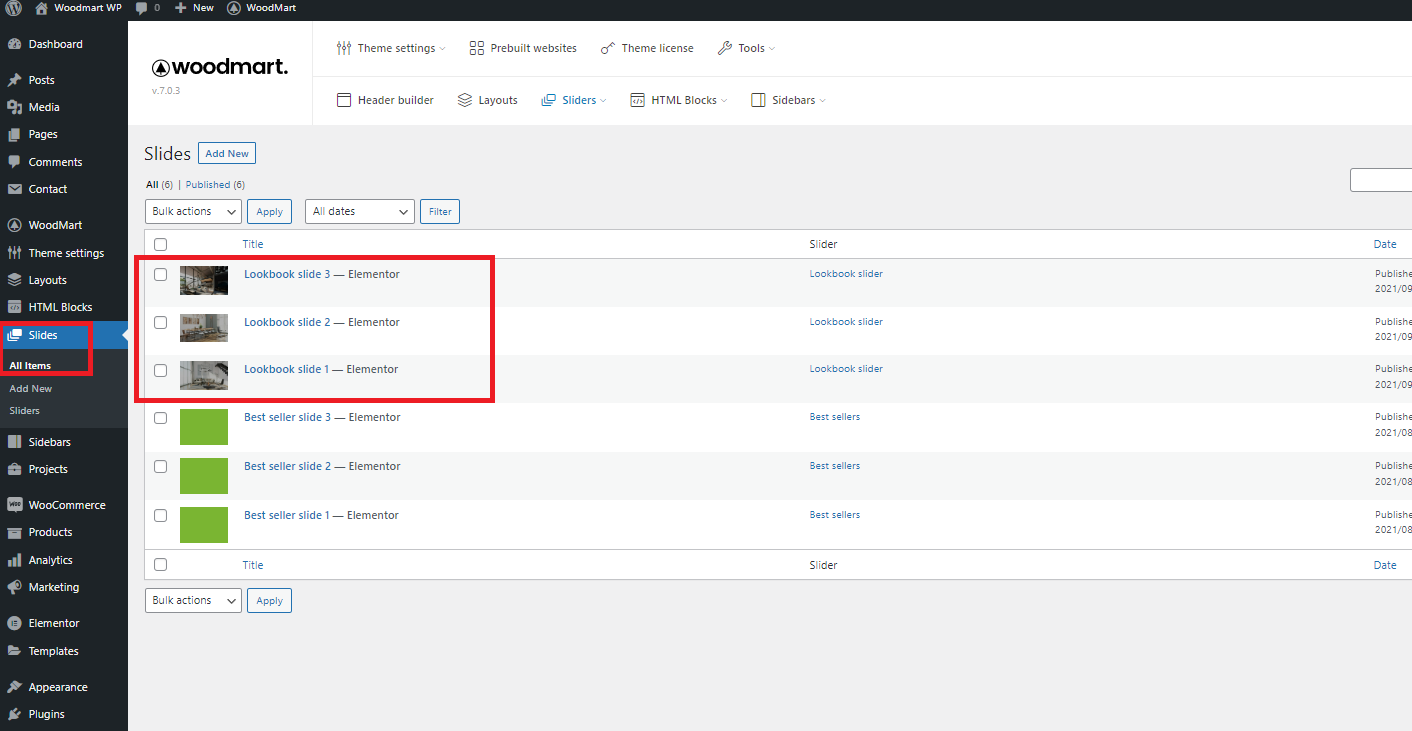Click the Contact envelope icon in sidebar
Image resolution: width=1412 pixels, height=731 pixels.
click(x=14, y=189)
